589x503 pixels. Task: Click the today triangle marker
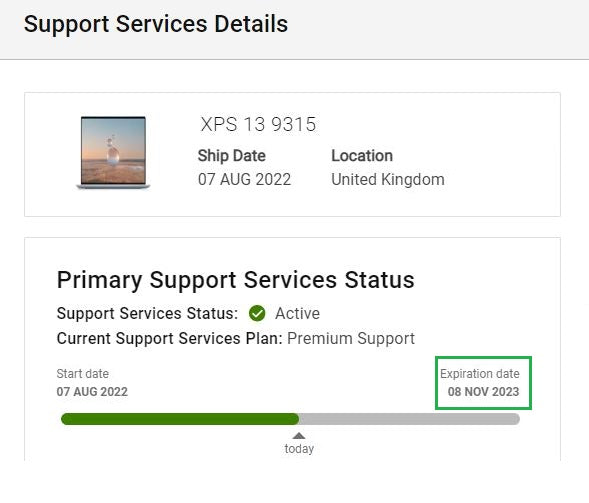299,435
